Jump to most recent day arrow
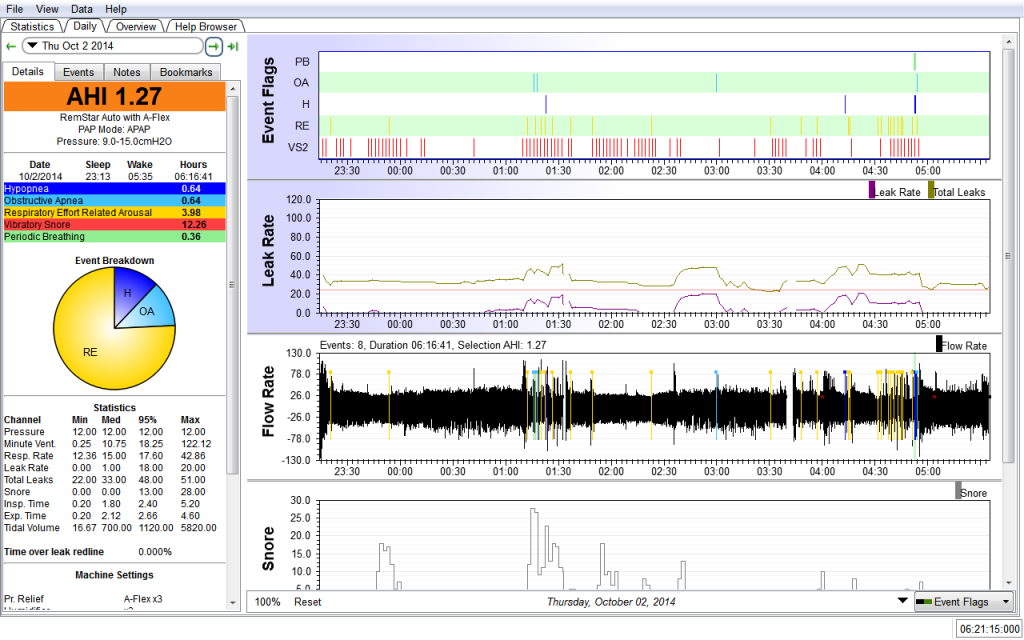The image size is (1024, 640). point(233,46)
